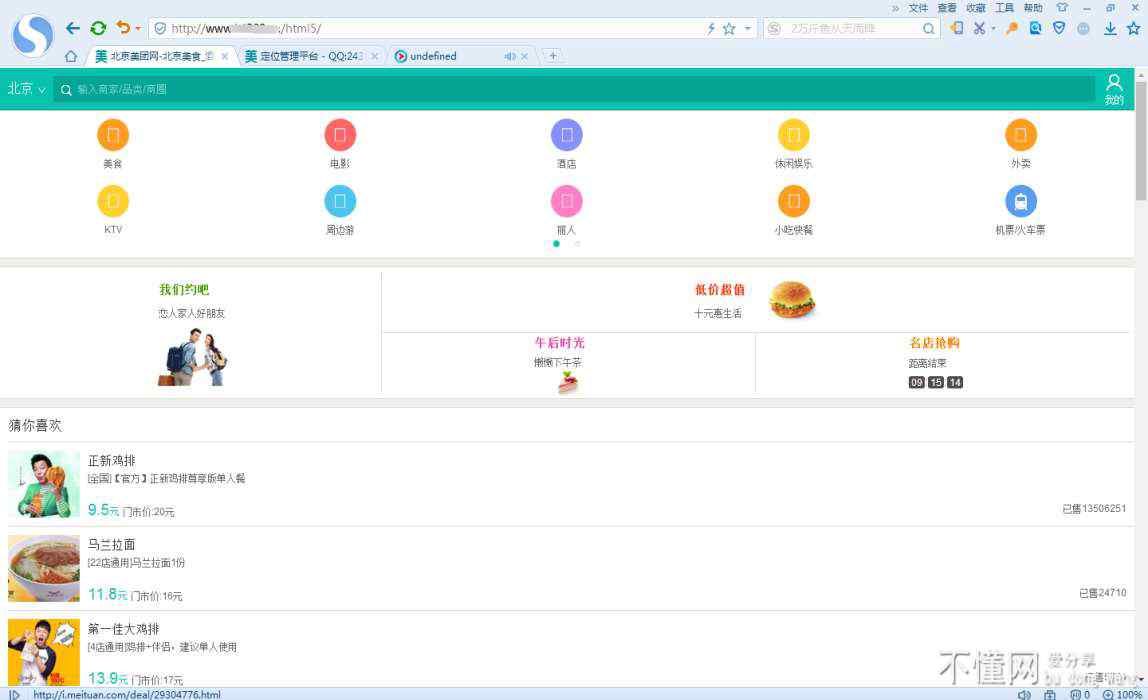1148x700 pixels.
Task: Open the 外卖 takeout category icon
Action: pyautogui.click(x=1020, y=135)
